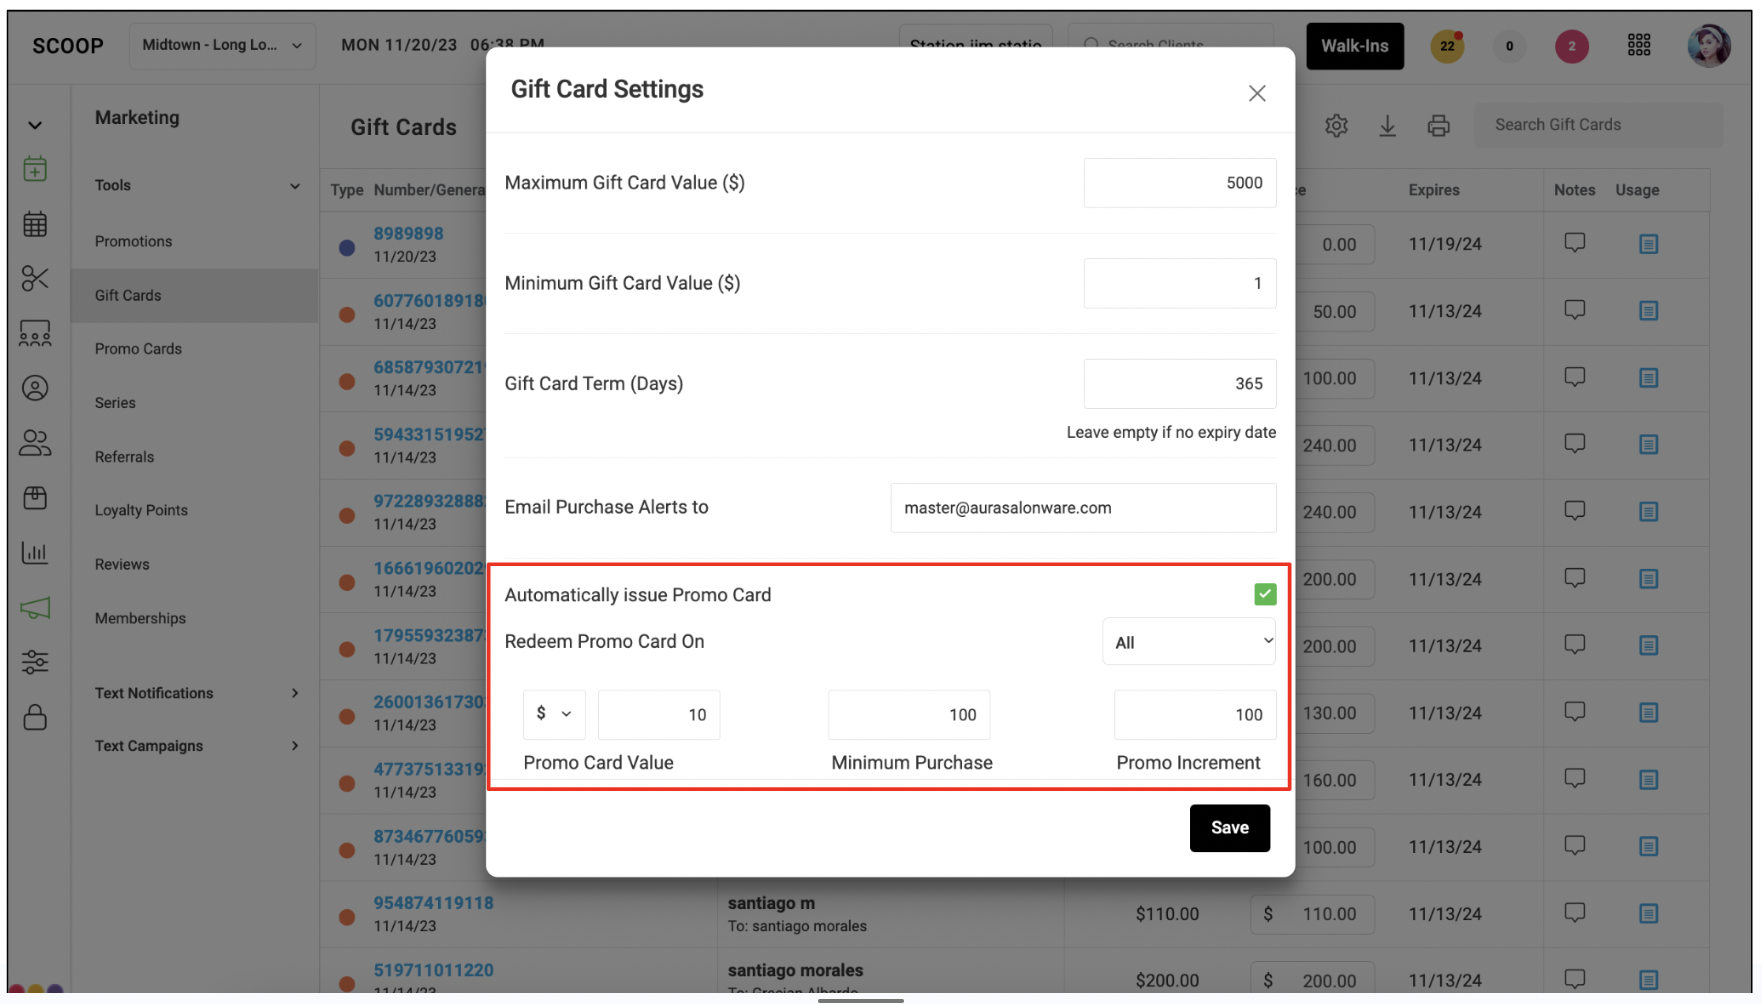Select Gift Cards menu item

pos(195,295)
